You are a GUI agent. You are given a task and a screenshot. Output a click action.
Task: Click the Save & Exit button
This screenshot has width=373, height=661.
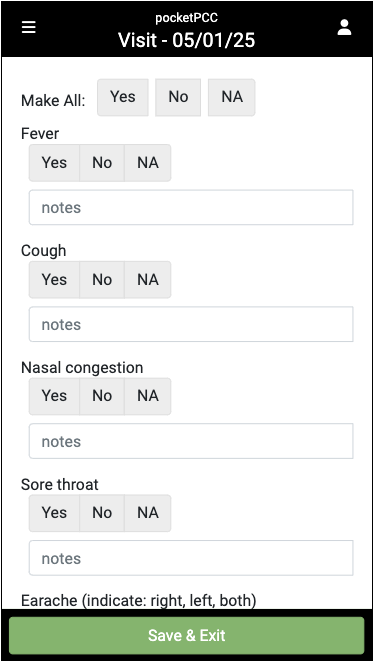(x=187, y=635)
